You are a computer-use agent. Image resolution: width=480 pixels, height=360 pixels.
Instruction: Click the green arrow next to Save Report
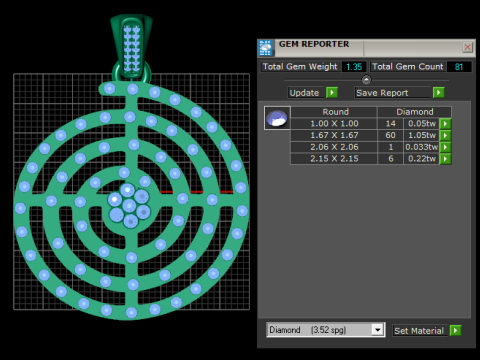point(438,92)
